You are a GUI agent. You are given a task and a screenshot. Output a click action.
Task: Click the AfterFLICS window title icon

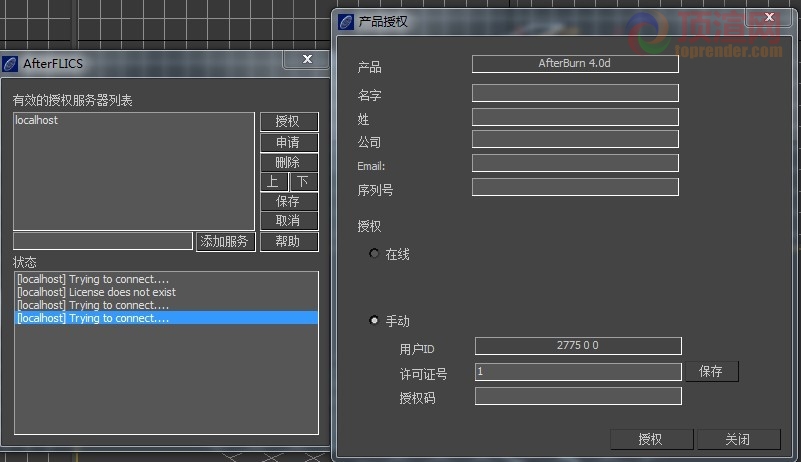[x=10, y=64]
